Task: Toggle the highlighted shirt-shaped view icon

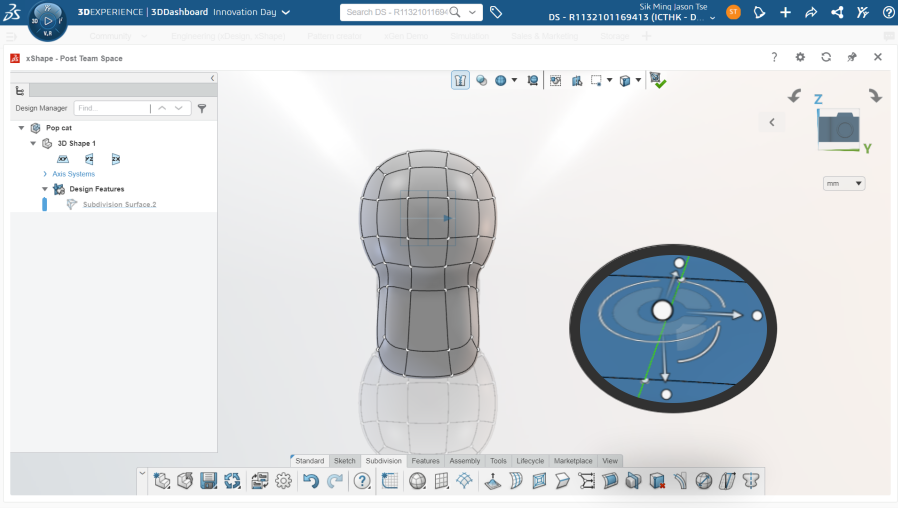Action: click(460, 80)
